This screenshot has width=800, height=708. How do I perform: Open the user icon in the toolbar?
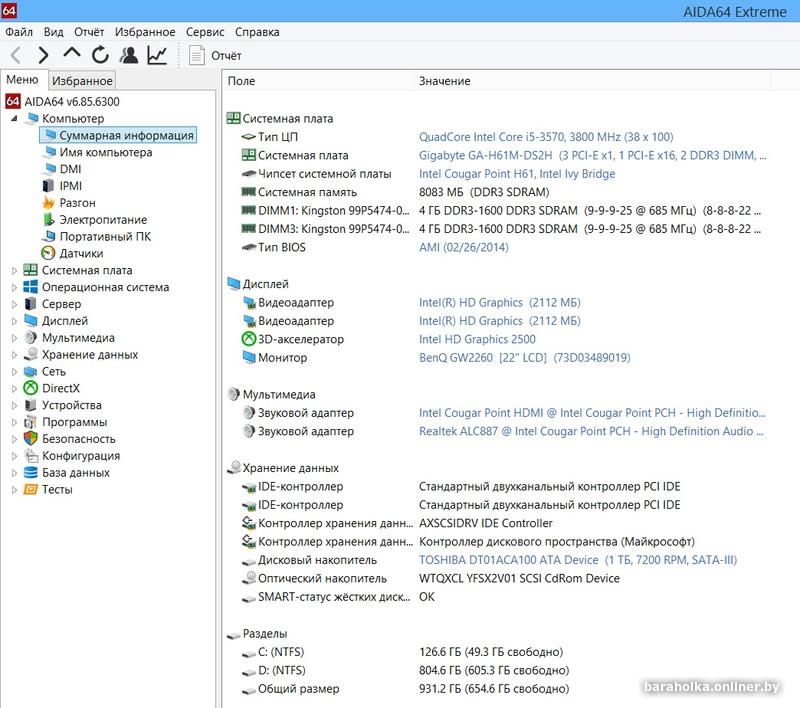[x=129, y=55]
